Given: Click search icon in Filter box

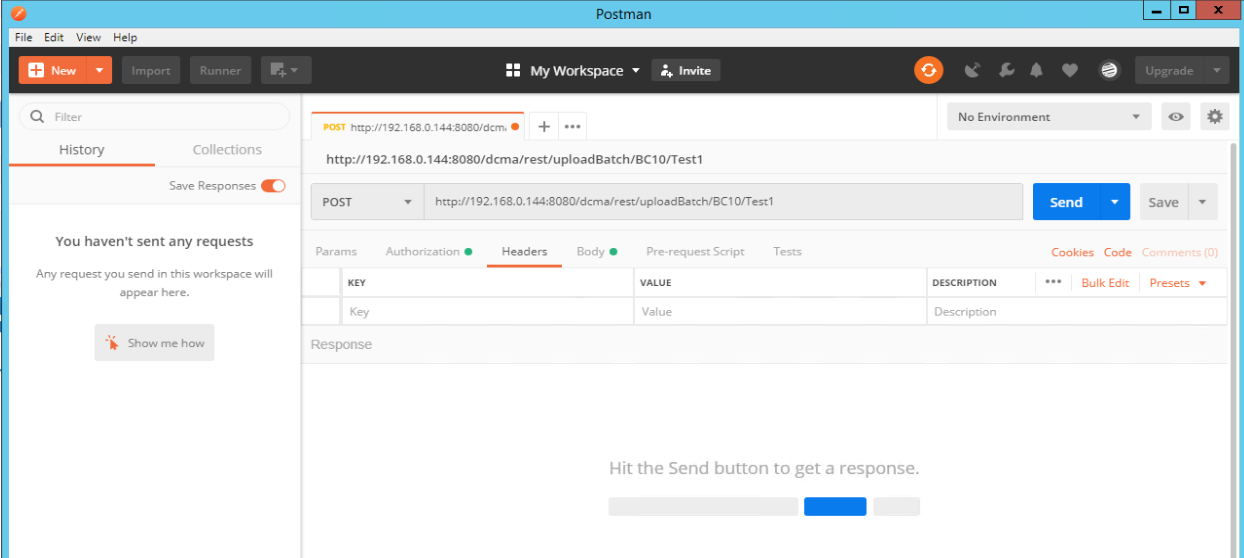Looking at the screenshot, I should point(38,117).
